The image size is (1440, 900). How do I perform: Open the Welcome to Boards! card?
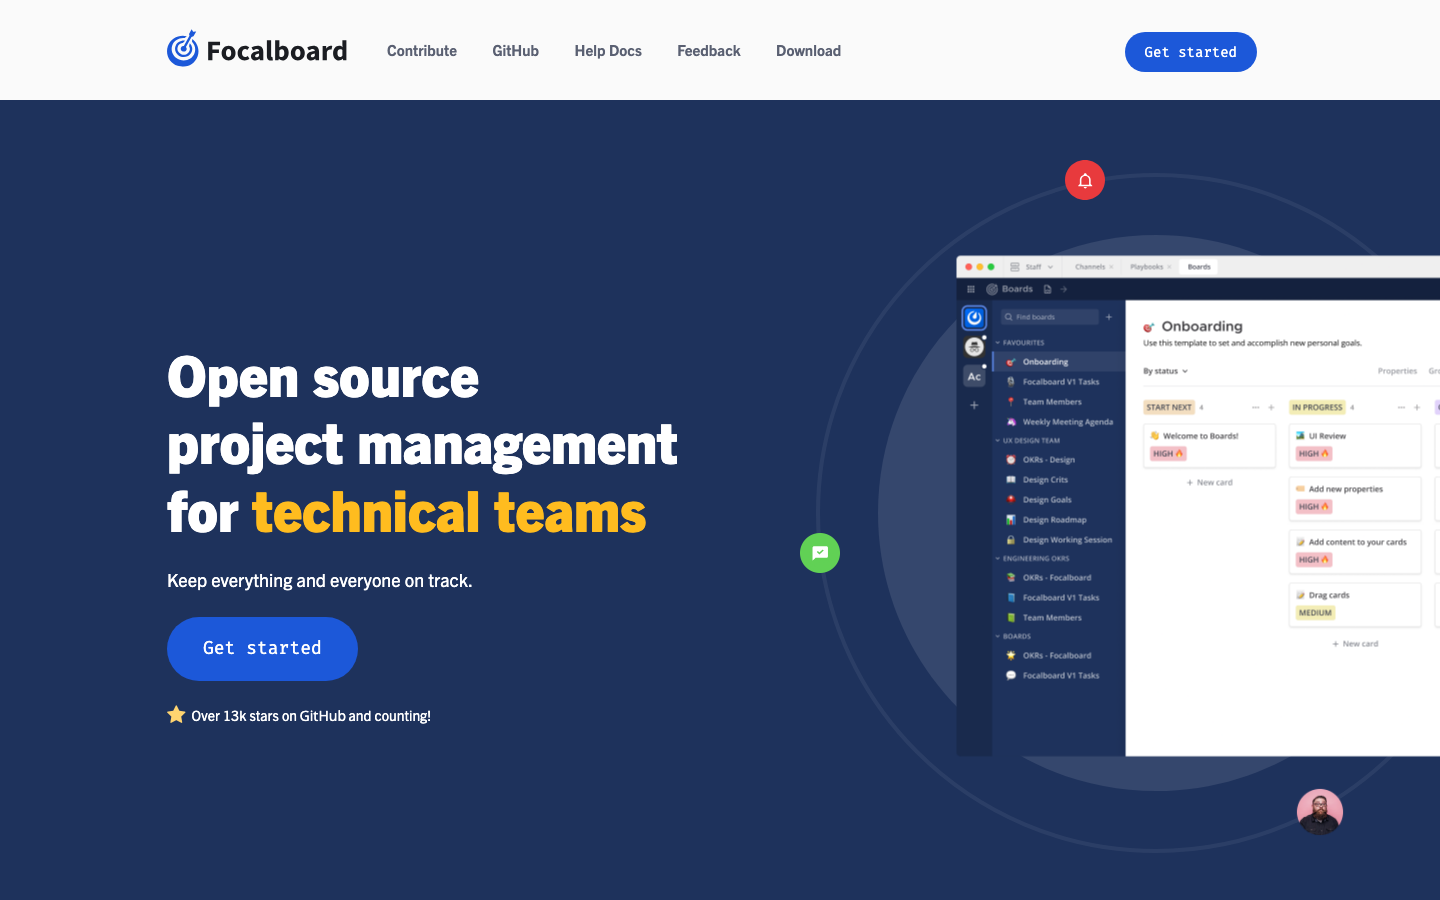[x=1210, y=445]
